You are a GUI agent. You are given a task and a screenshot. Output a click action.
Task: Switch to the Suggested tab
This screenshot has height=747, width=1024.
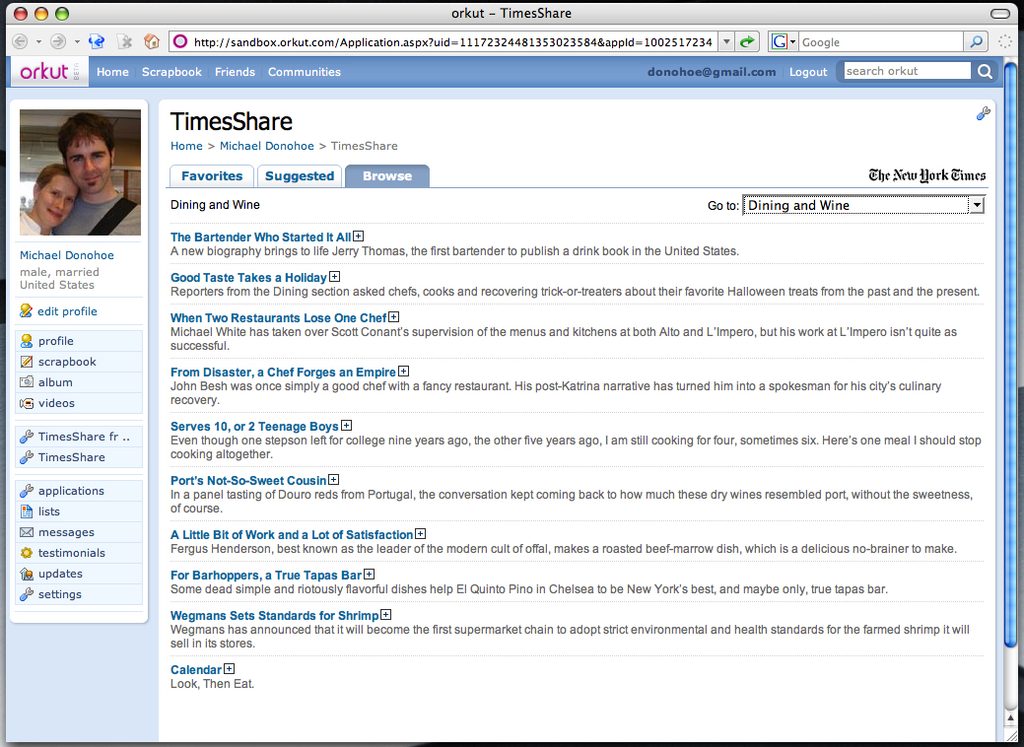[x=299, y=176]
